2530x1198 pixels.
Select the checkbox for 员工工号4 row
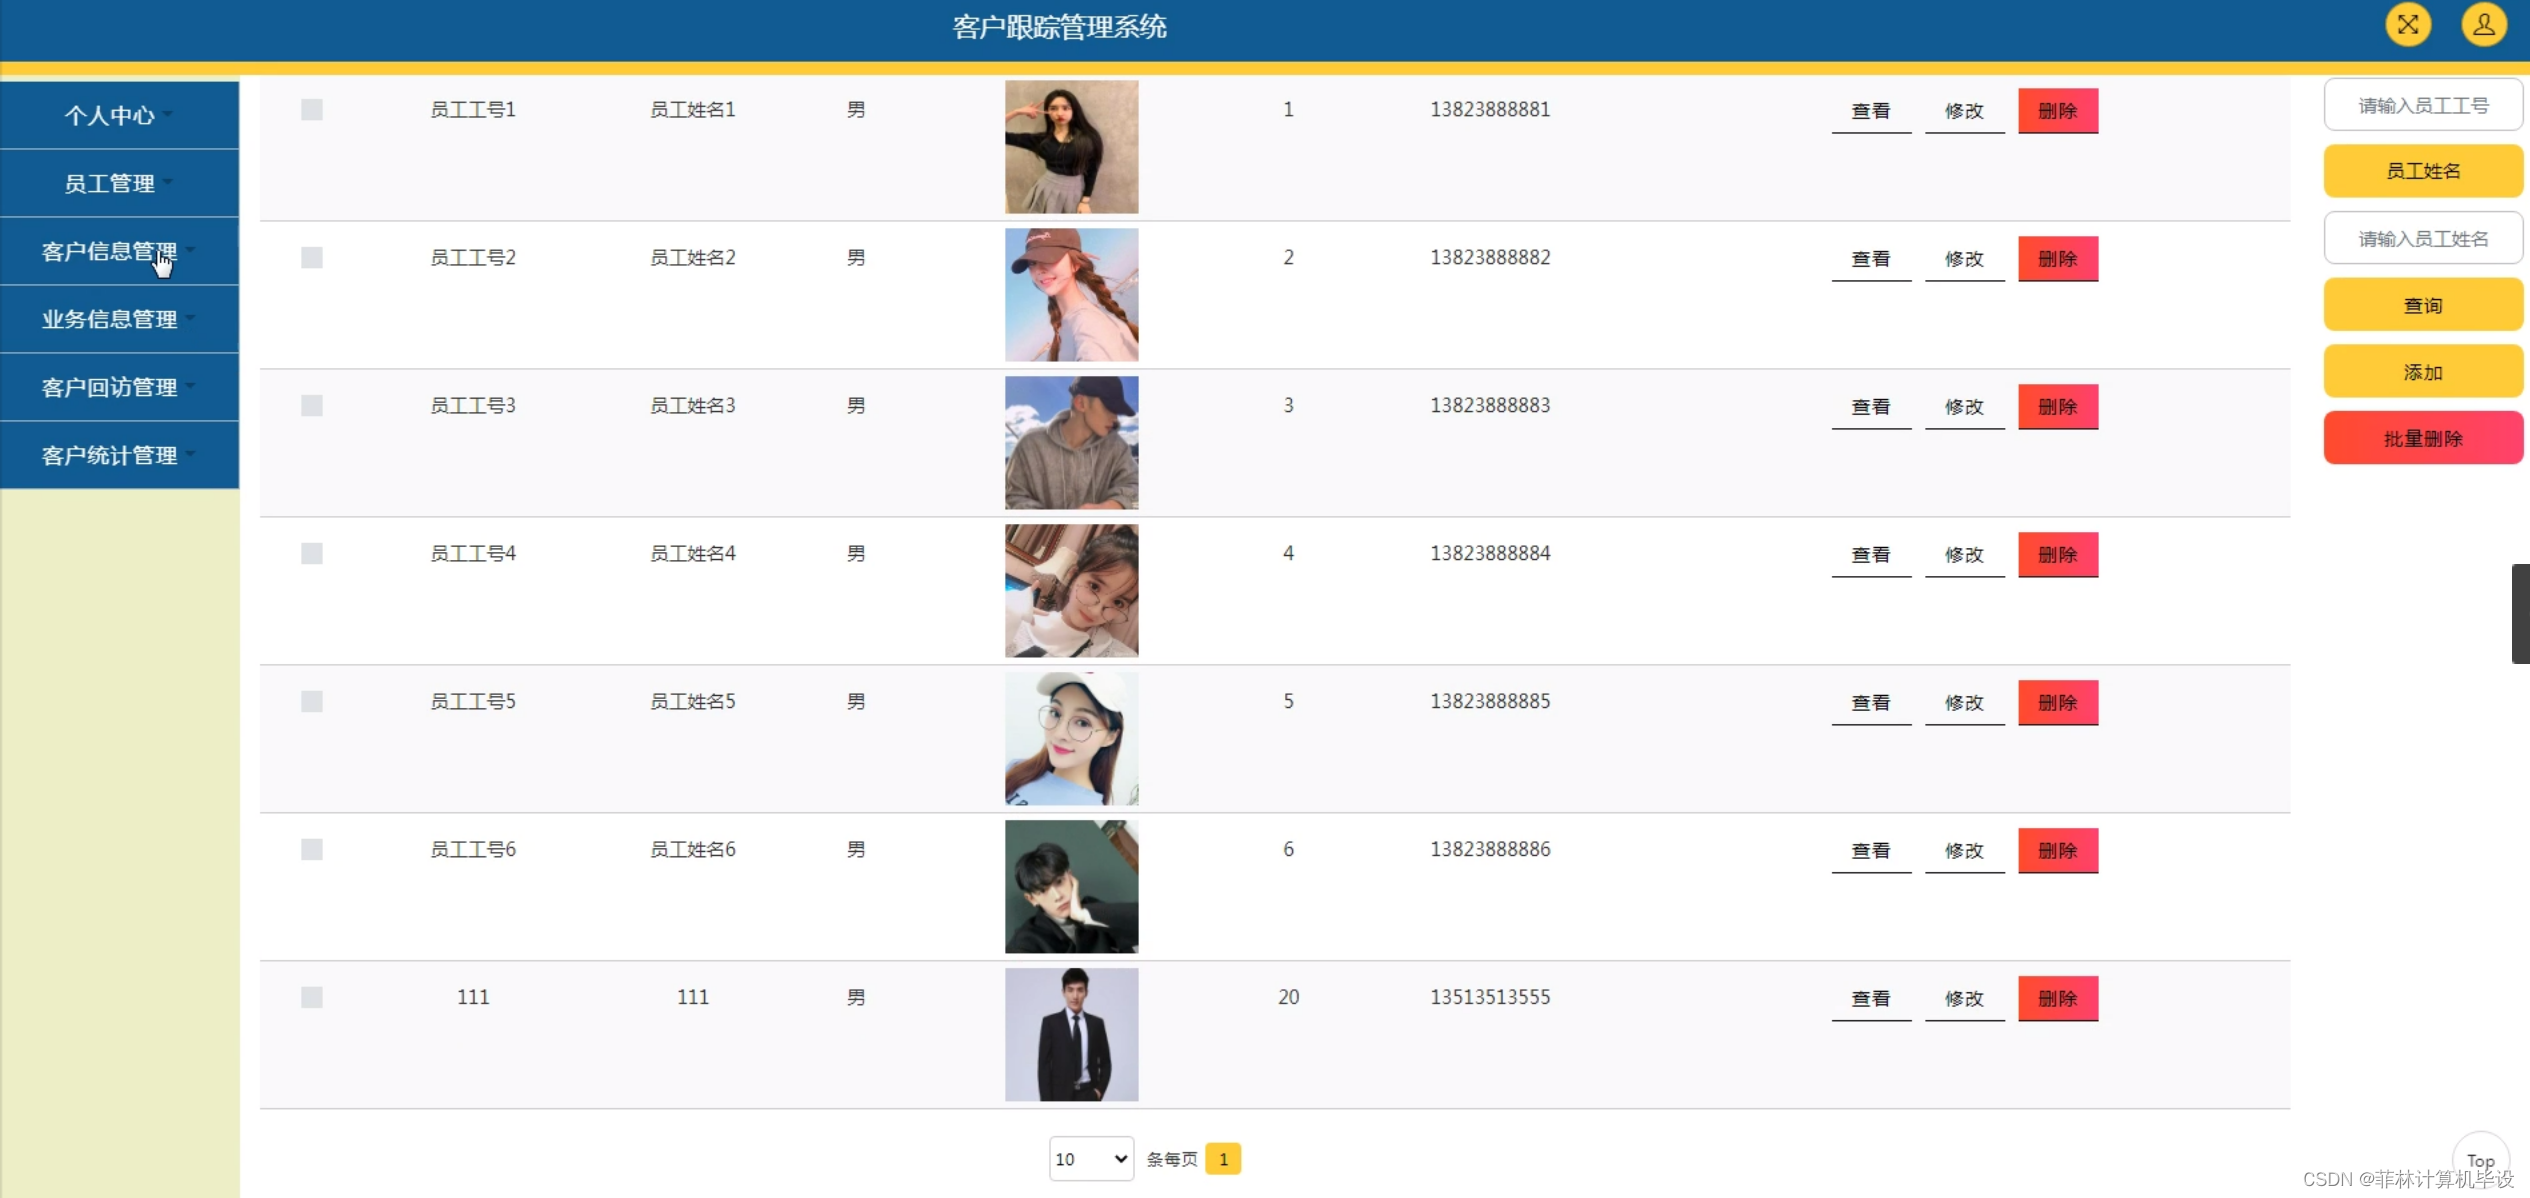click(312, 553)
